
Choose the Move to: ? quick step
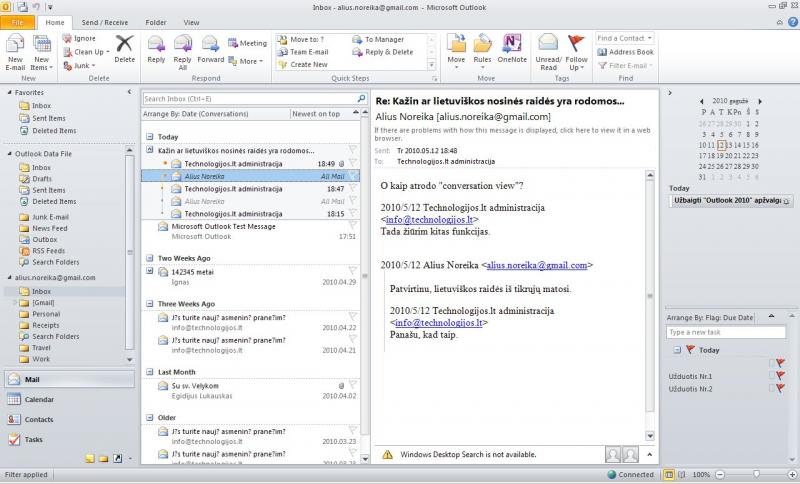click(x=301, y=39)
